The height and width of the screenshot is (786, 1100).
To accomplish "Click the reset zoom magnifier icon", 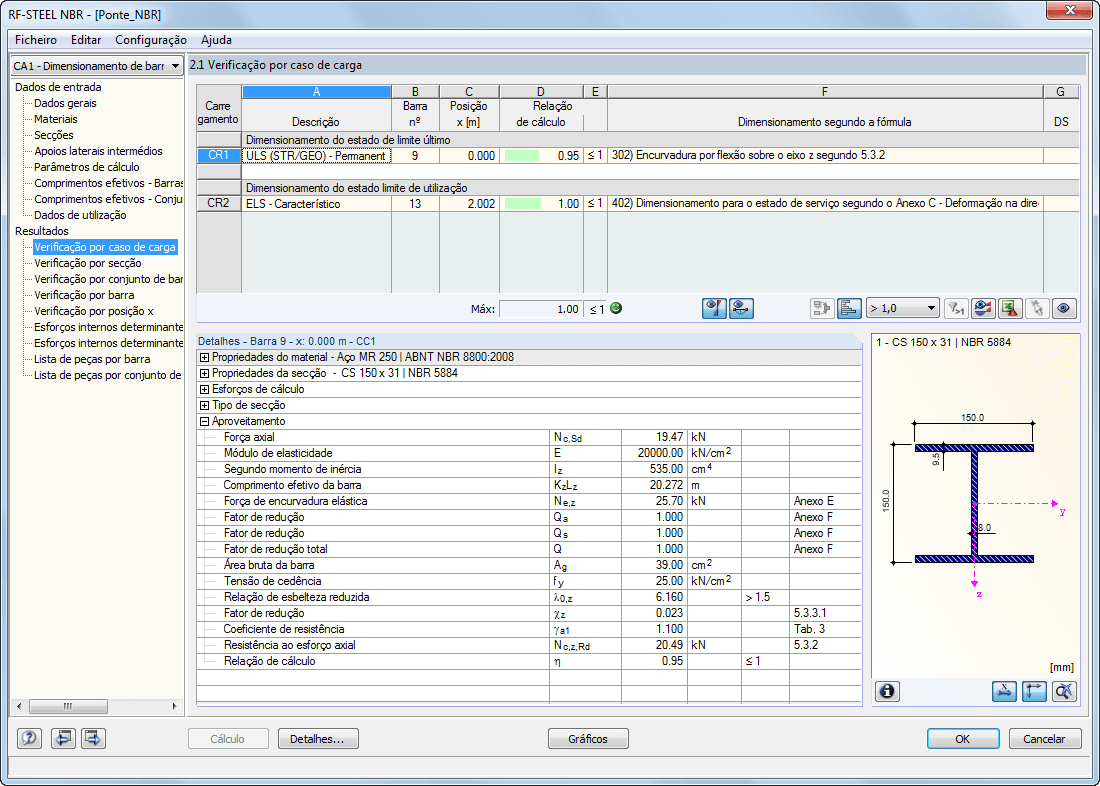I will click(1064, 691).
